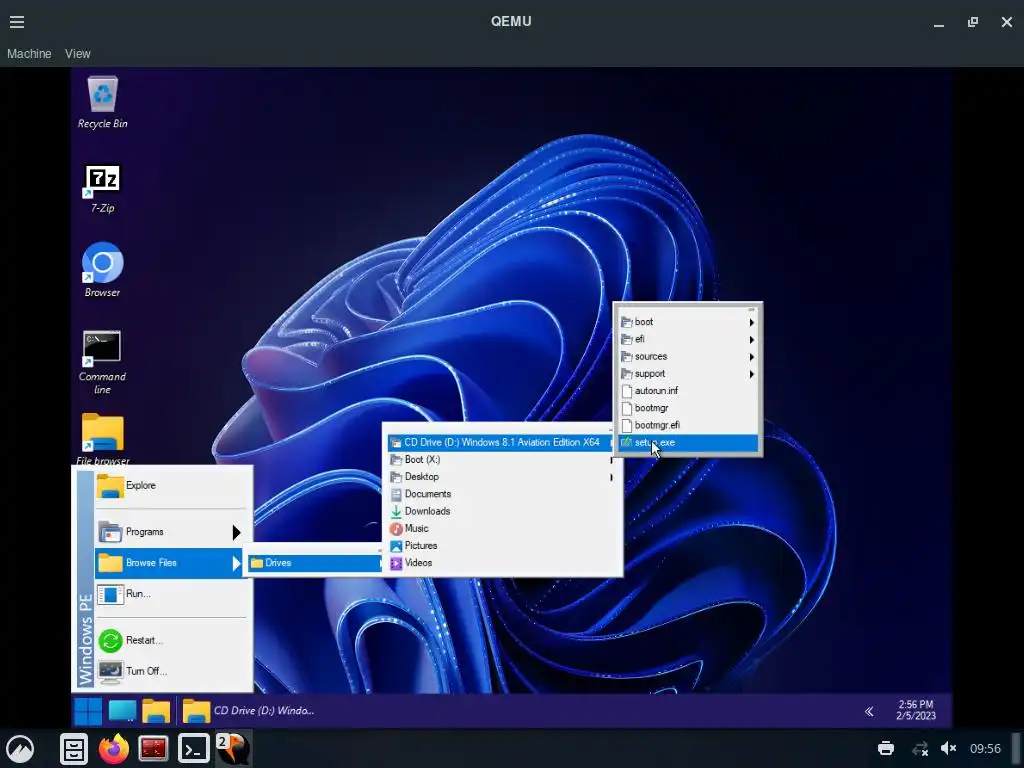
Task: Click the muted volume tray icon
Action: coord(949,748)
